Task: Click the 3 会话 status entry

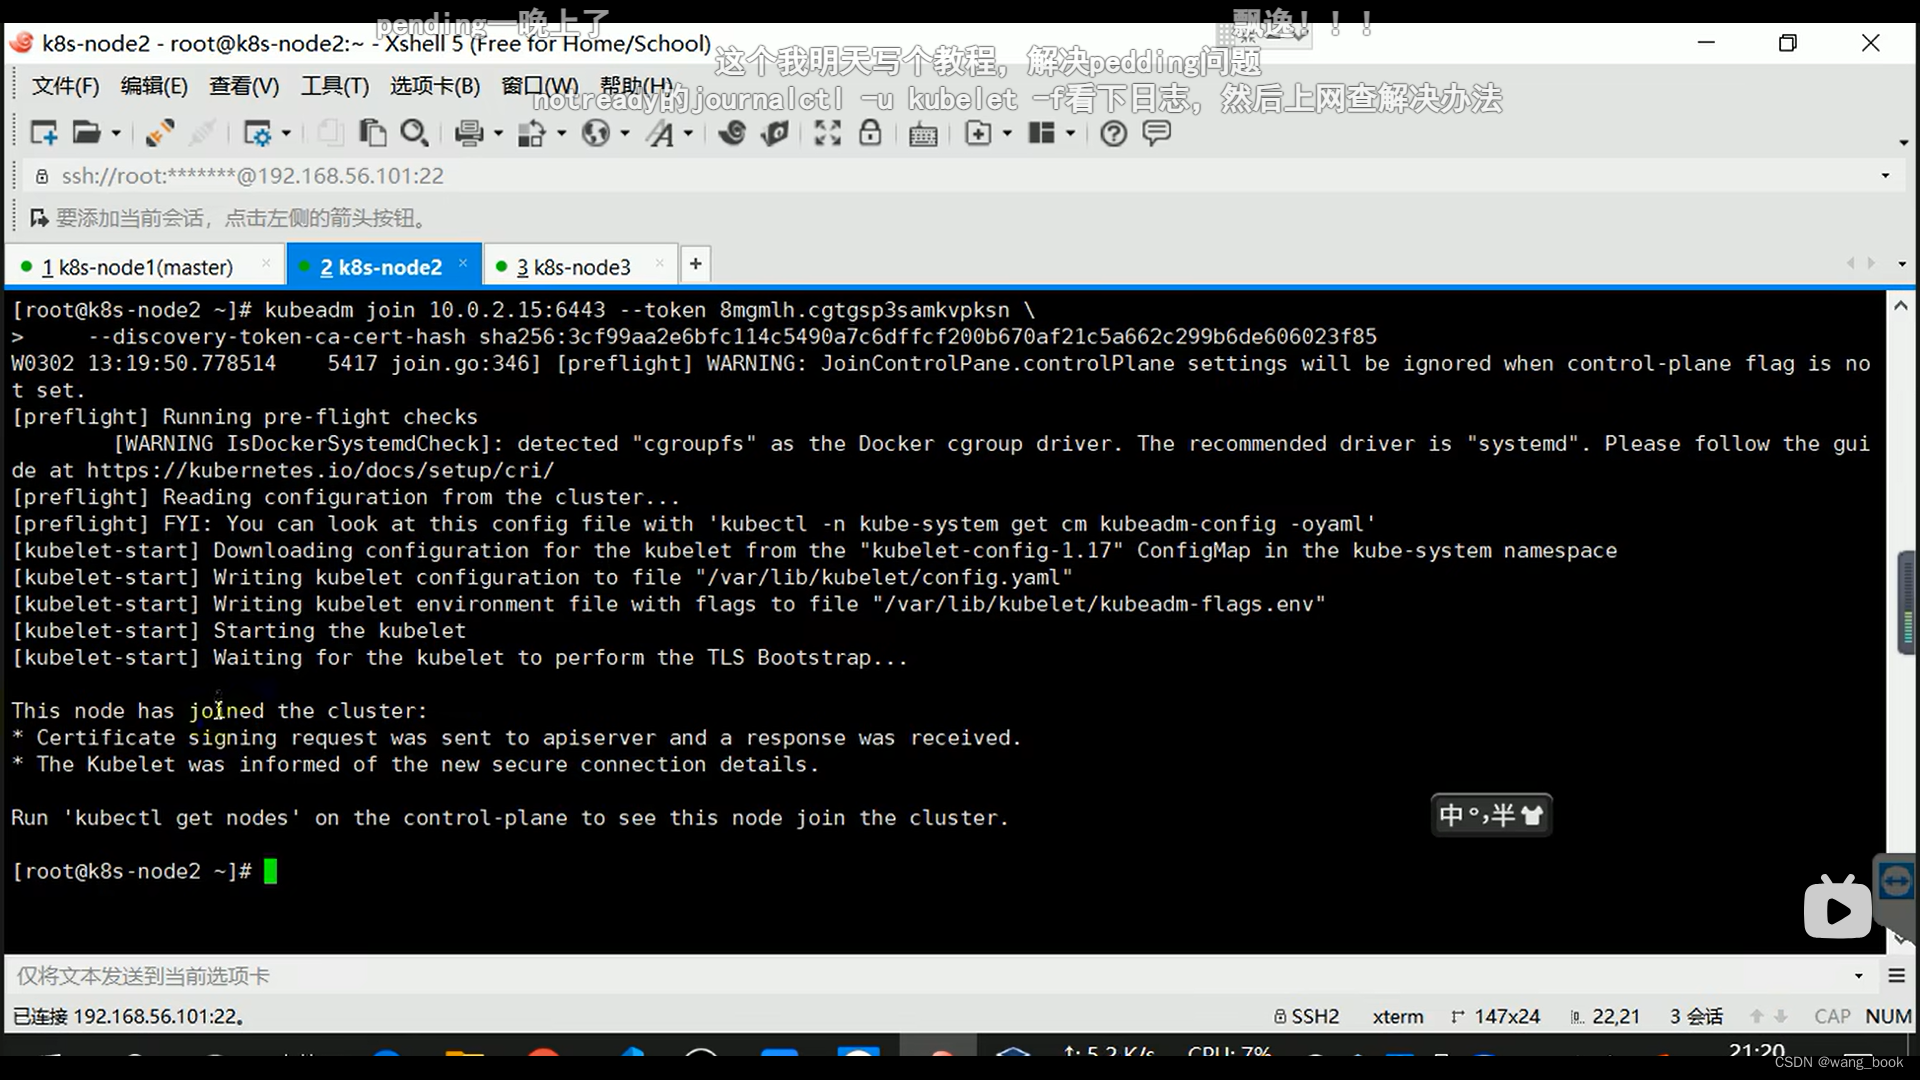Action: click(1696, 1017)
